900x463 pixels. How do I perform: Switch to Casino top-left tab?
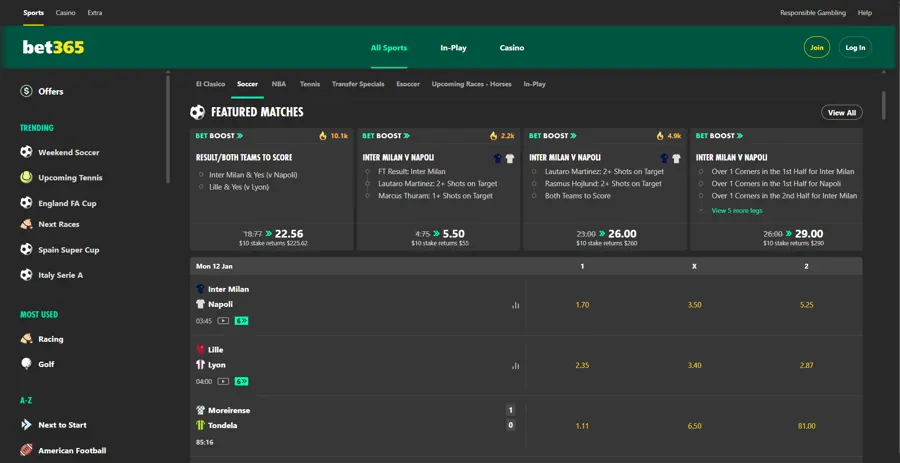tap(65, 13)
